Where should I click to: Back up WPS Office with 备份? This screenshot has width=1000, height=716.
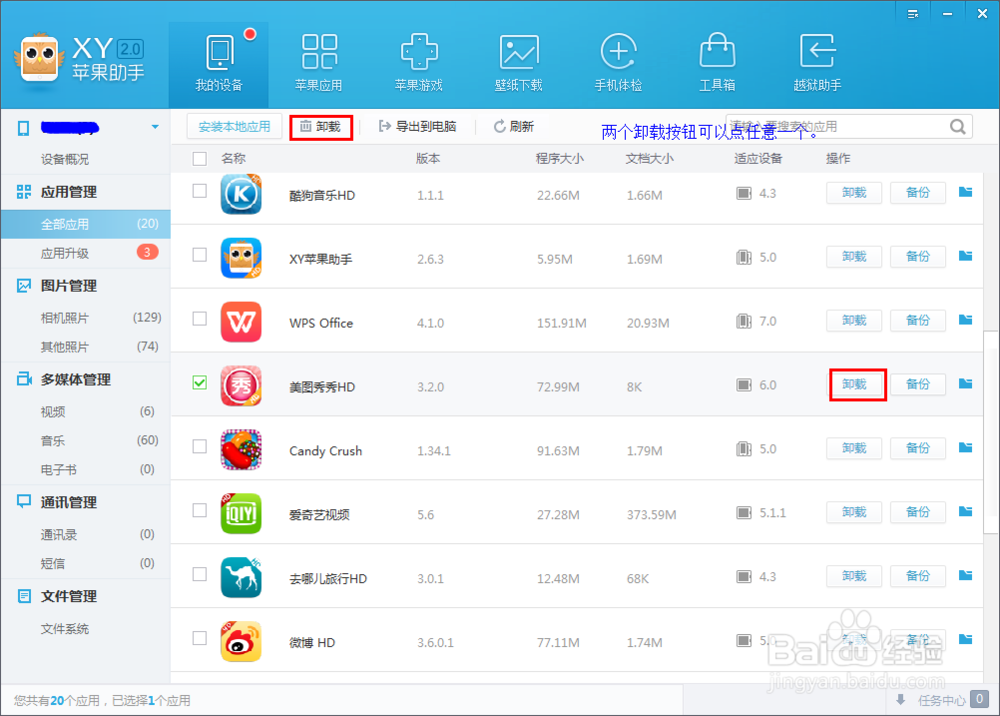pos(918,320)
